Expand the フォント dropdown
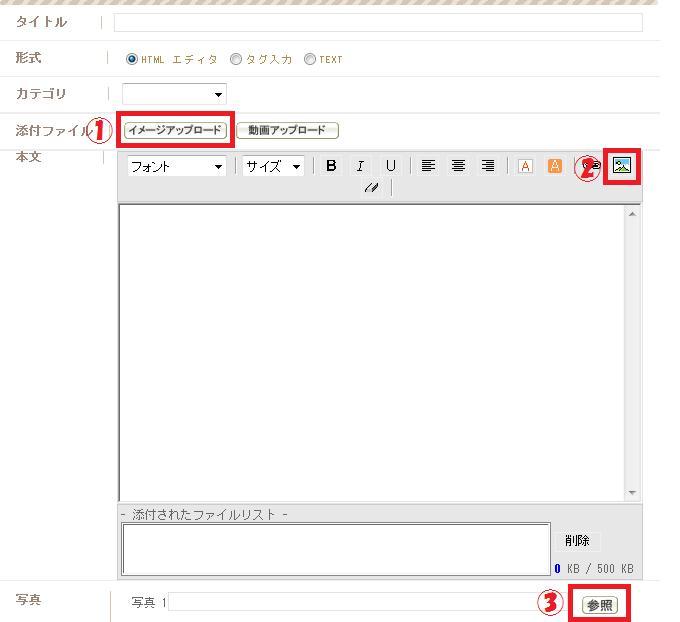Image resolution: width=680 pixels, height=622 pixels. point(176,166)
